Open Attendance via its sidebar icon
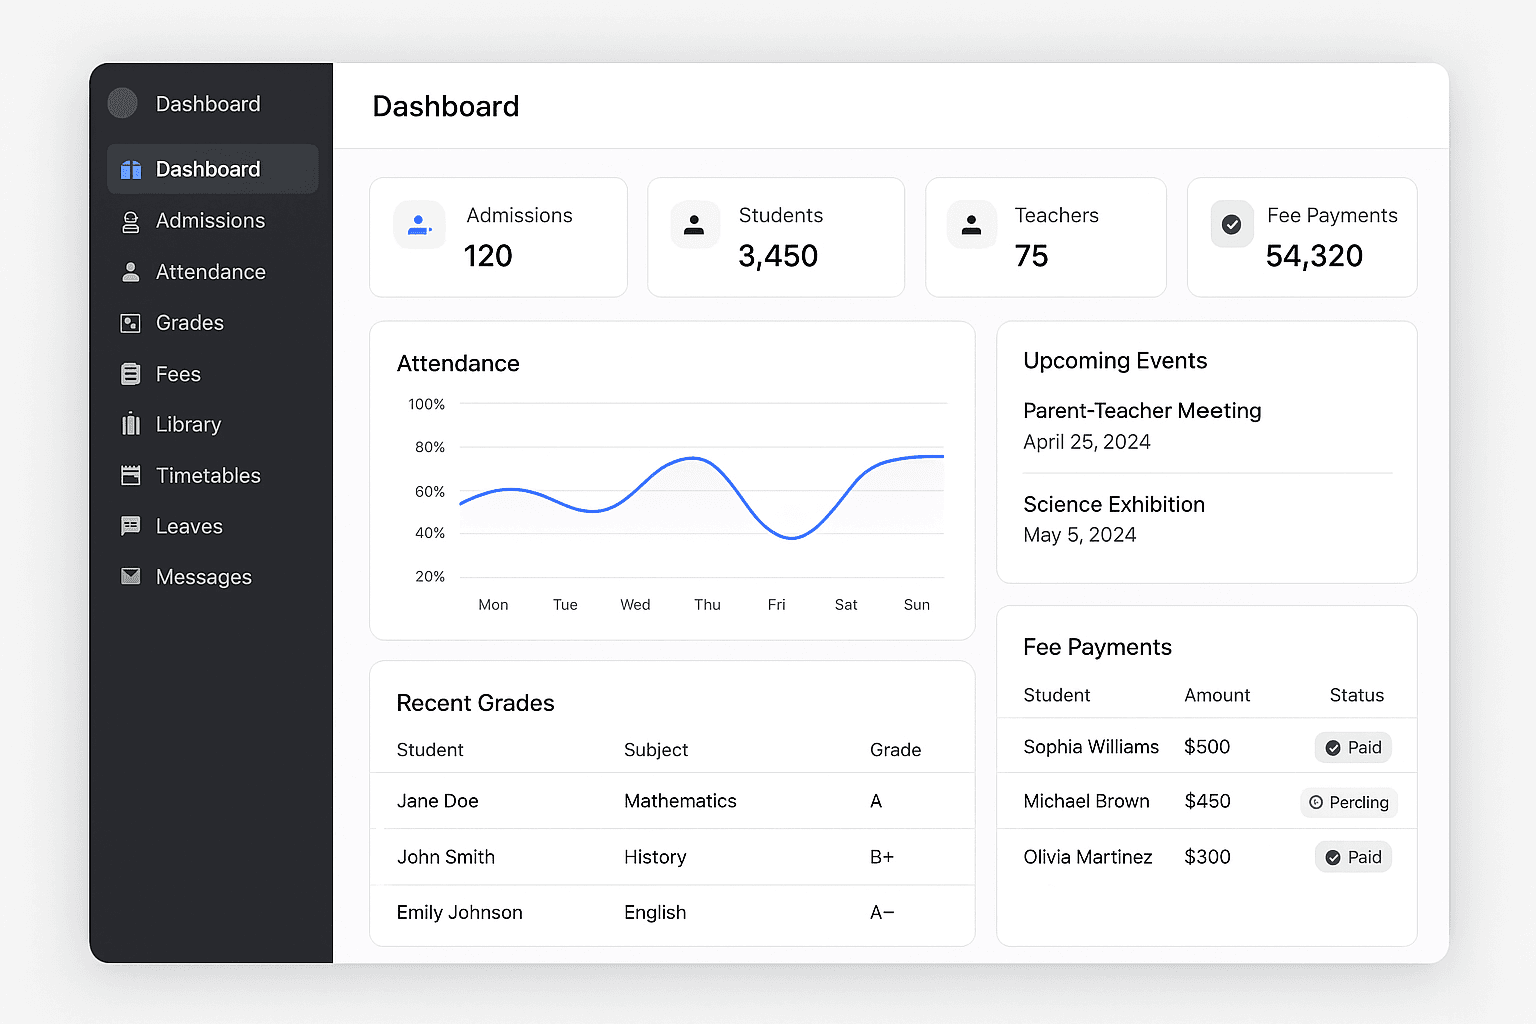This screenshot has width=1536, height=1024. point(131,272)
